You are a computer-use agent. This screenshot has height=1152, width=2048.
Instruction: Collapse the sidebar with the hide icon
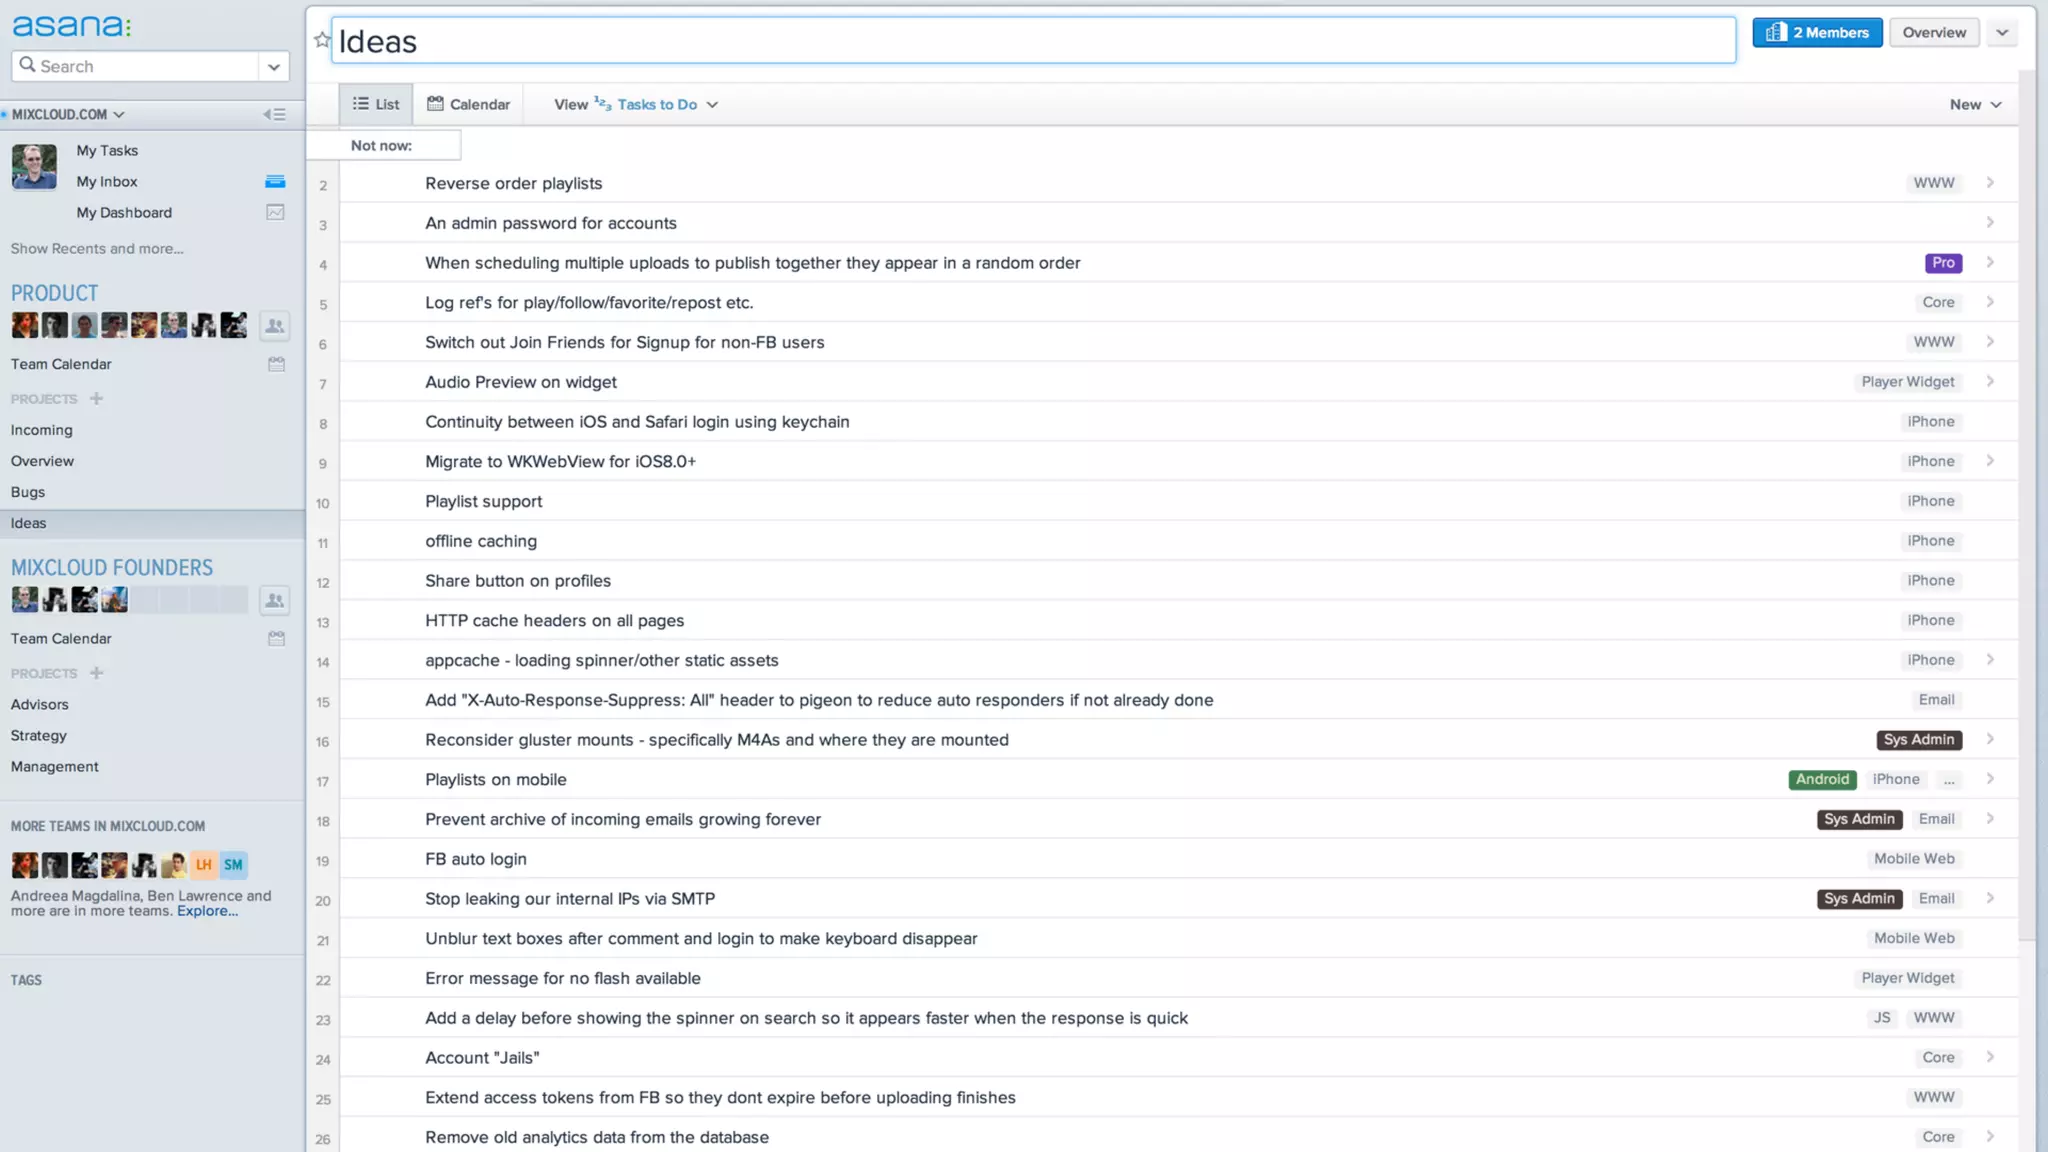pyautogui.click(x=274, y=114)
